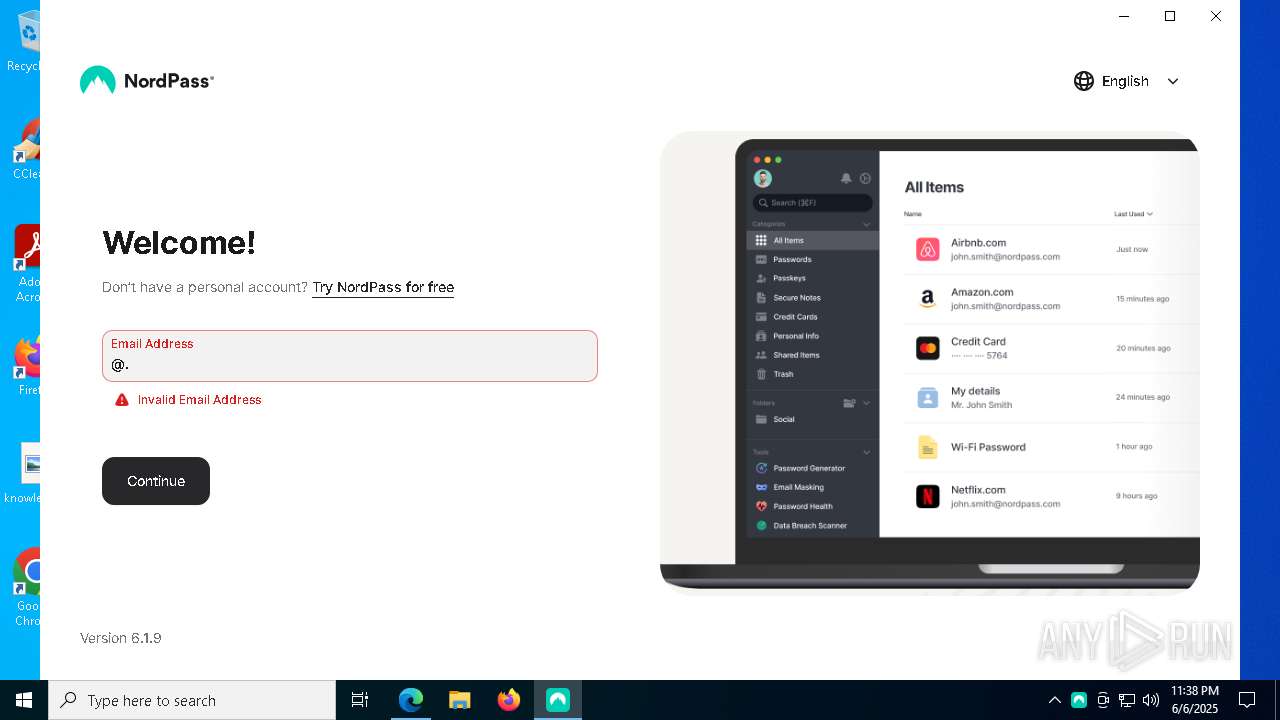
Task: Open File Explorer from the taskbar
Action: (460, 700)
